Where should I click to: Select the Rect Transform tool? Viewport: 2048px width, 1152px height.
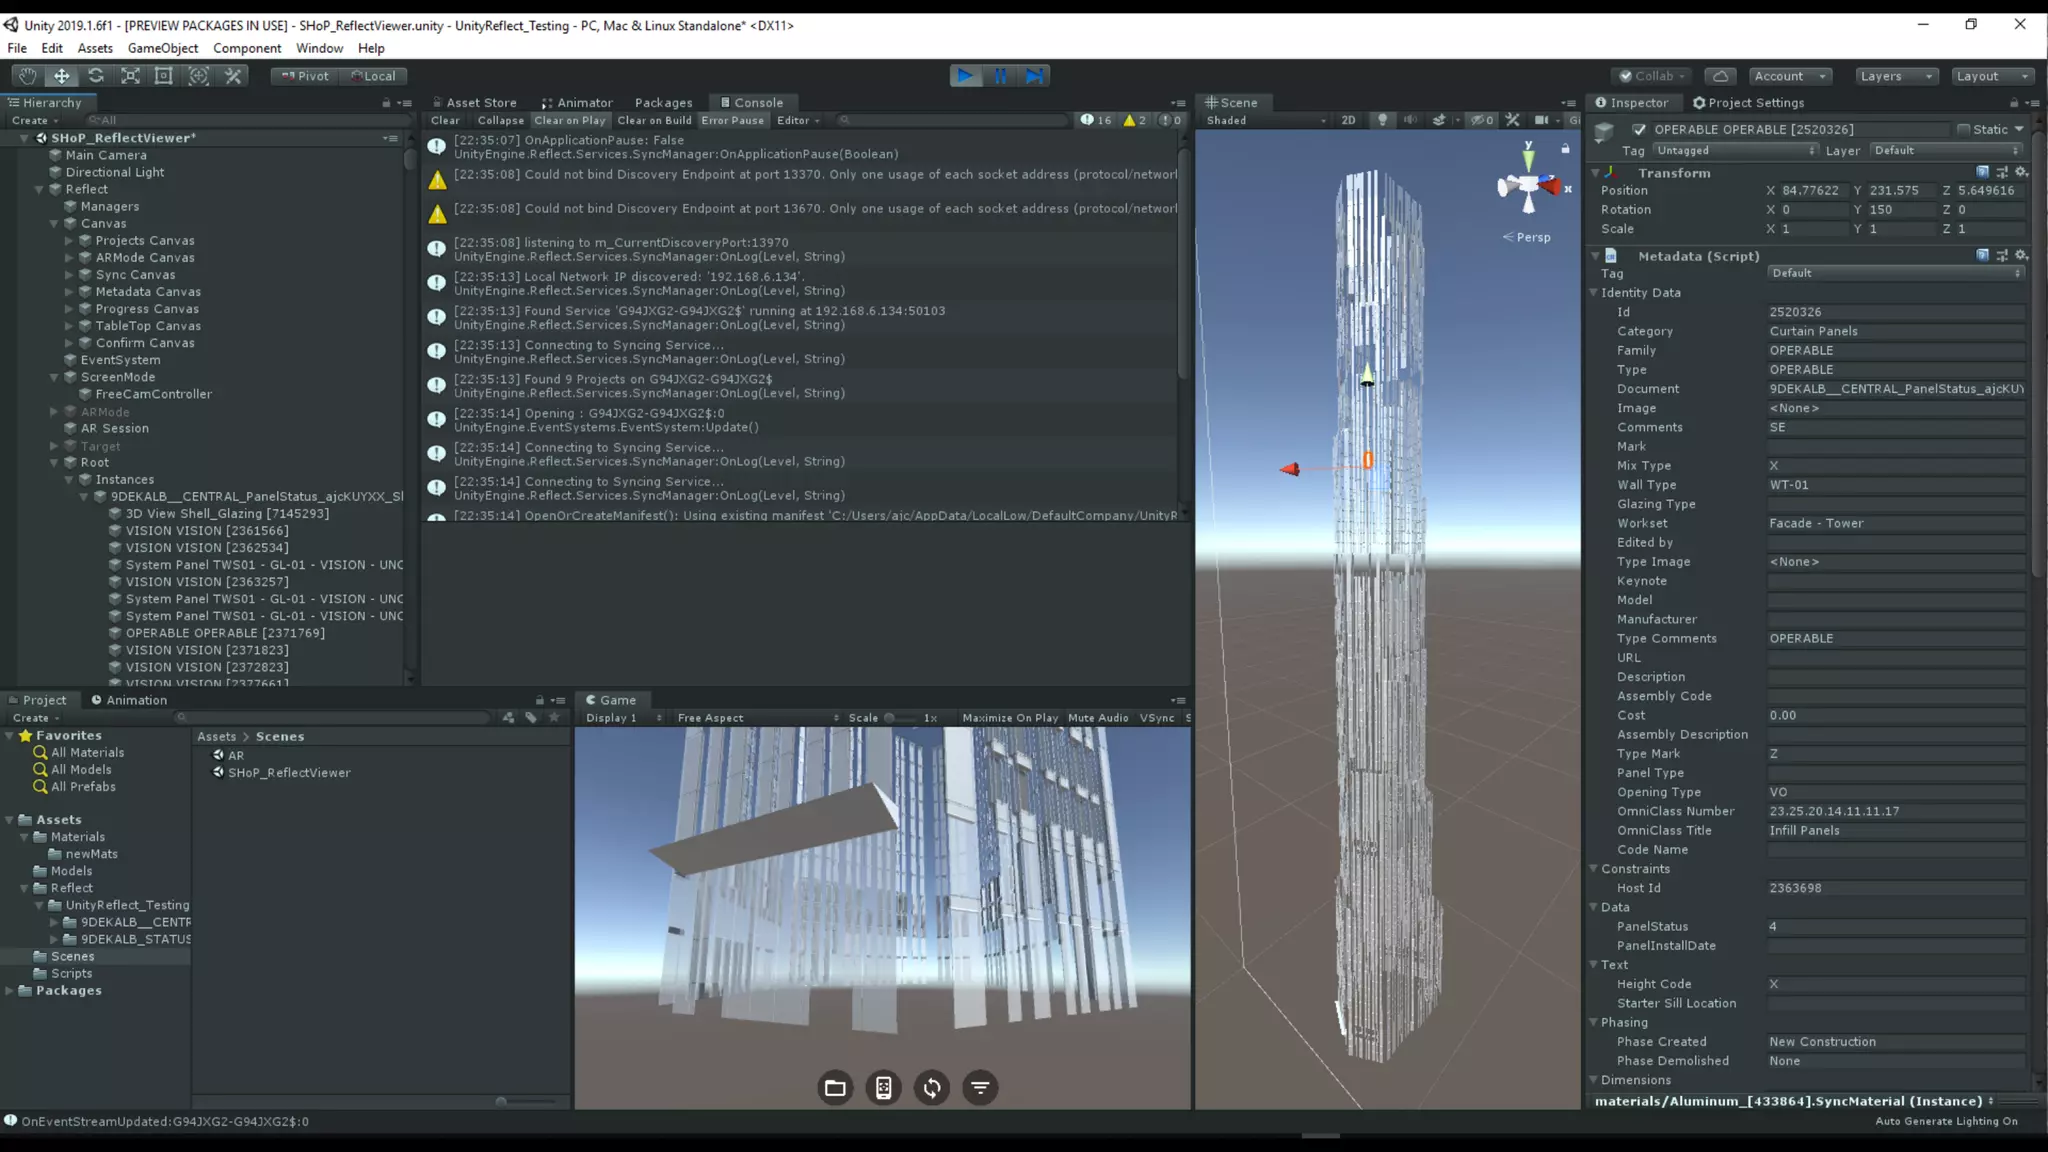coord(164,76)
